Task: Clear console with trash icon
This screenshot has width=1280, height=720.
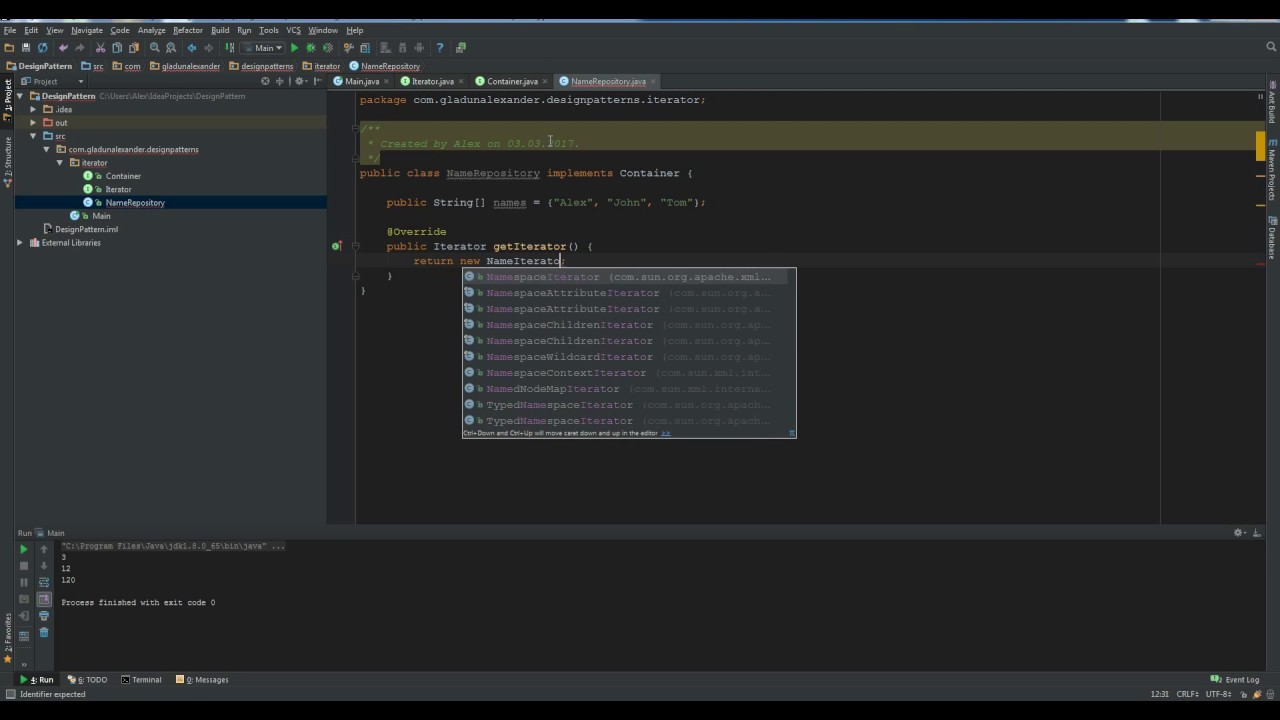Action: (44, 633)
